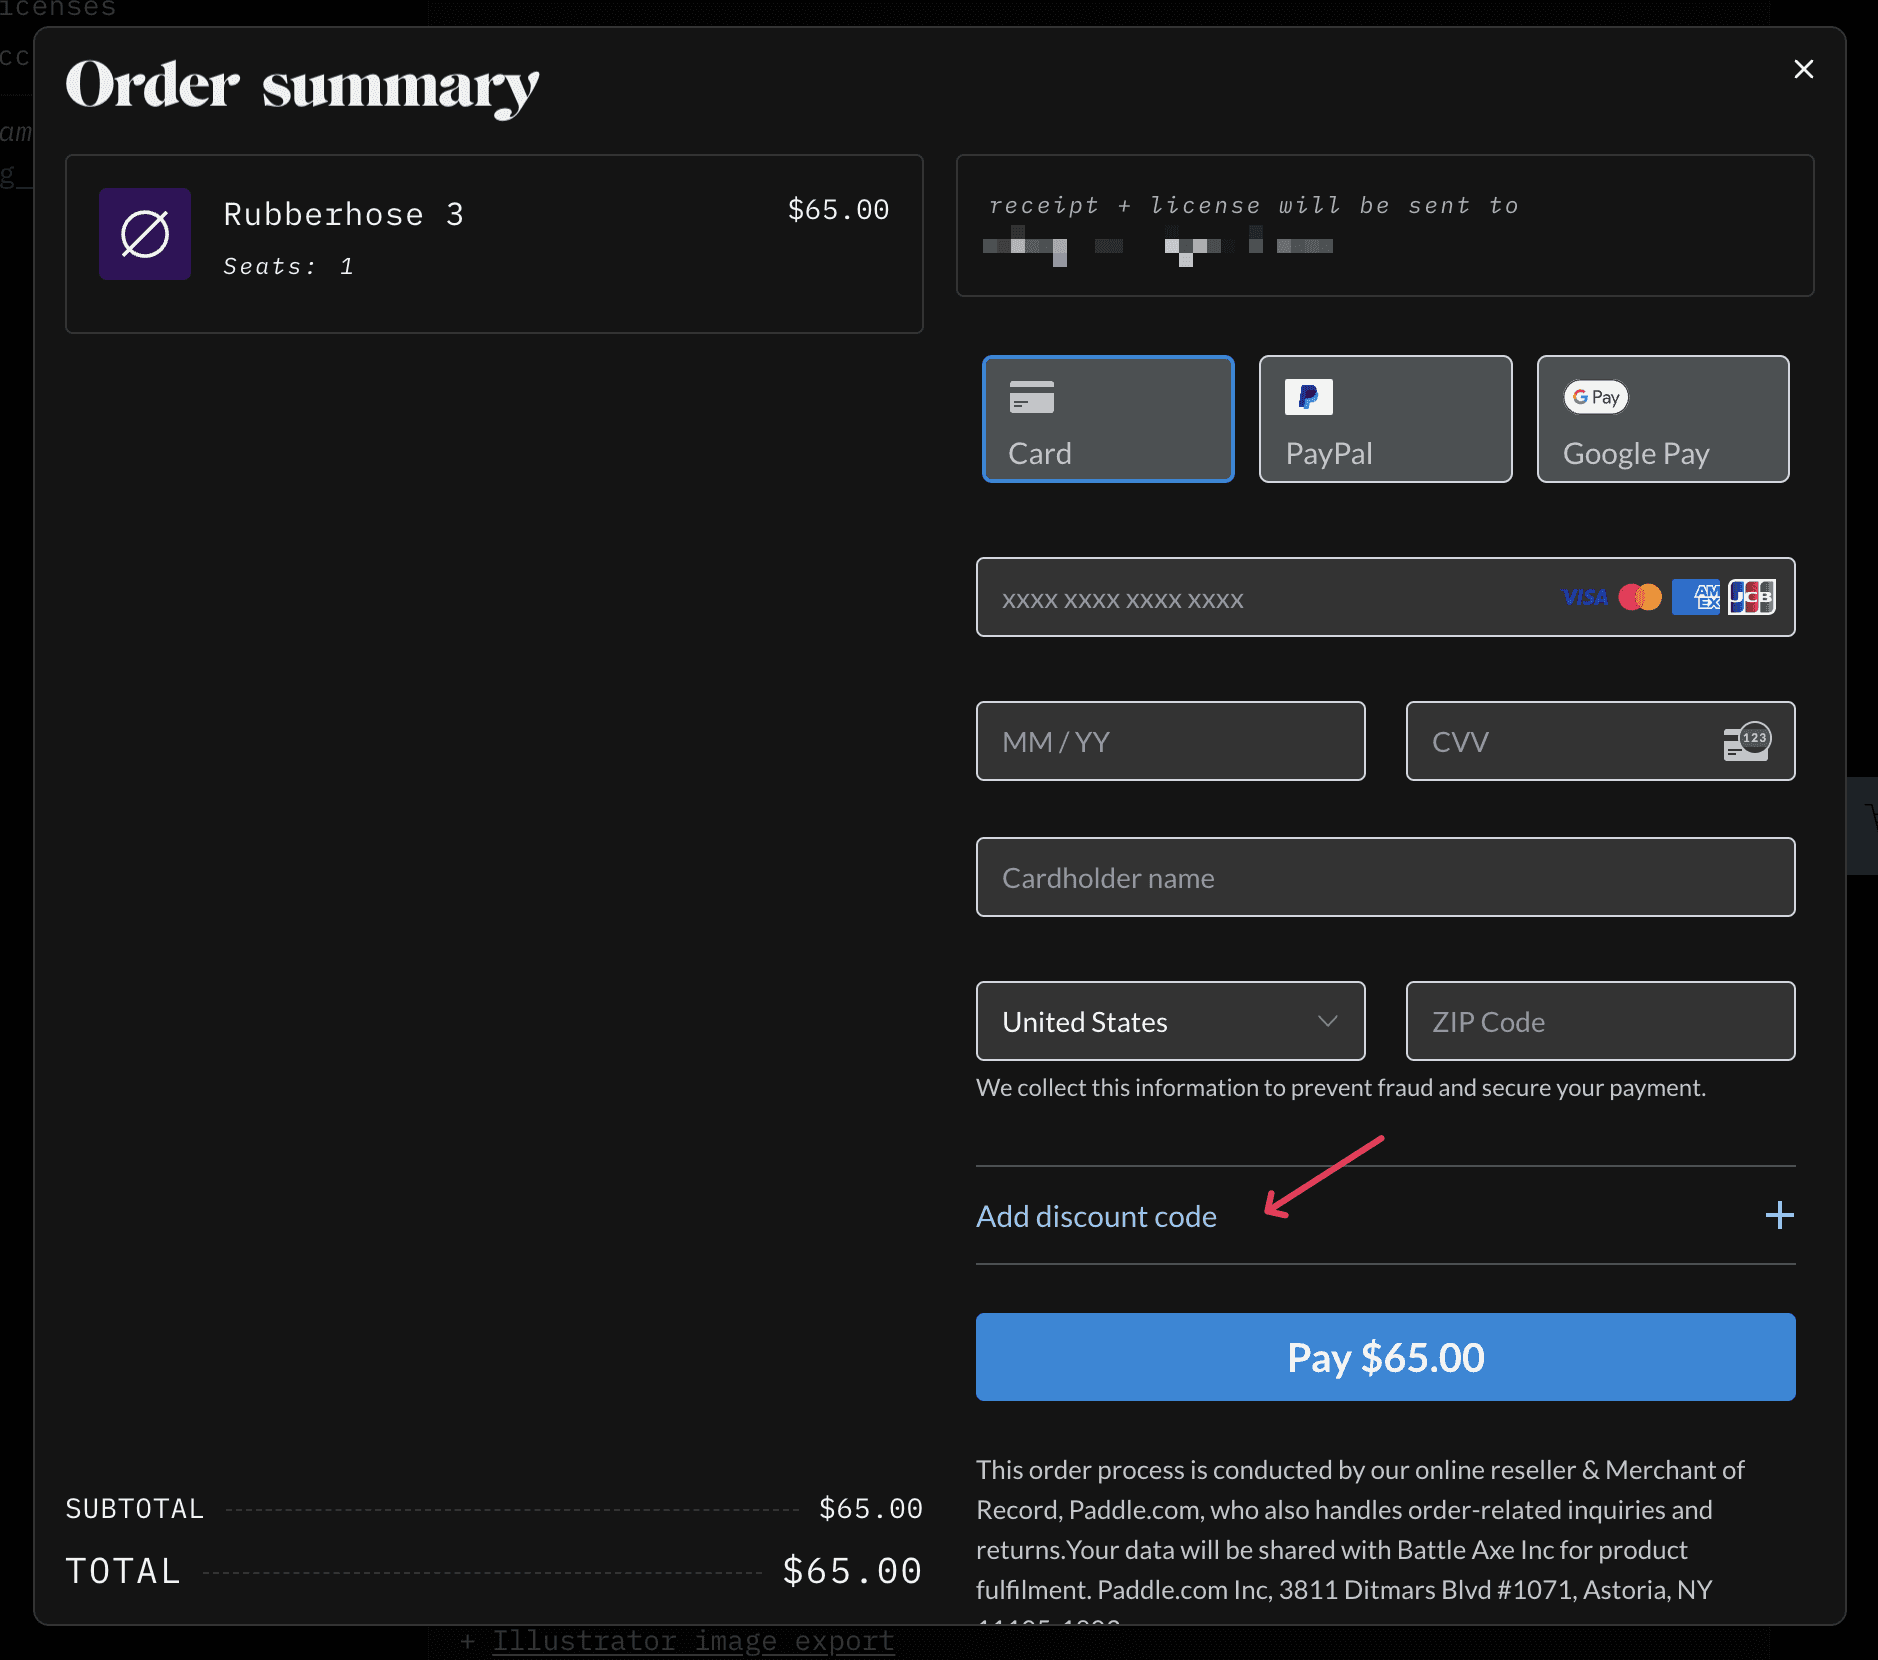Click the JCB logo icon

point(1751,597)
